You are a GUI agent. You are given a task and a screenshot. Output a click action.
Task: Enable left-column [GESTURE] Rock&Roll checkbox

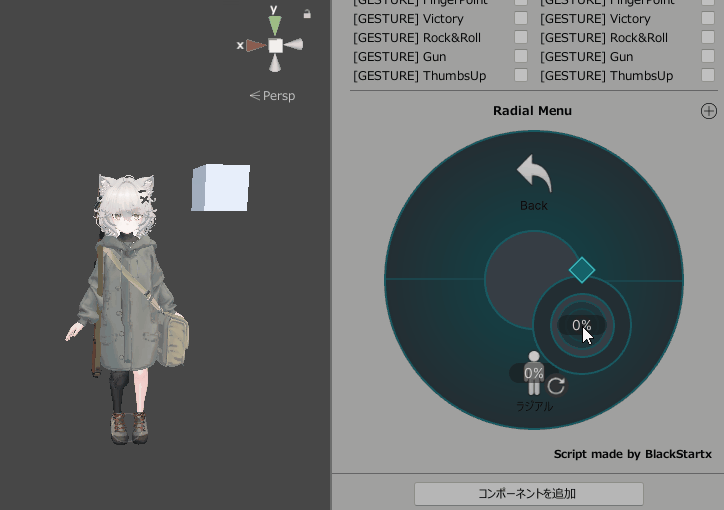tap(521, 37)
